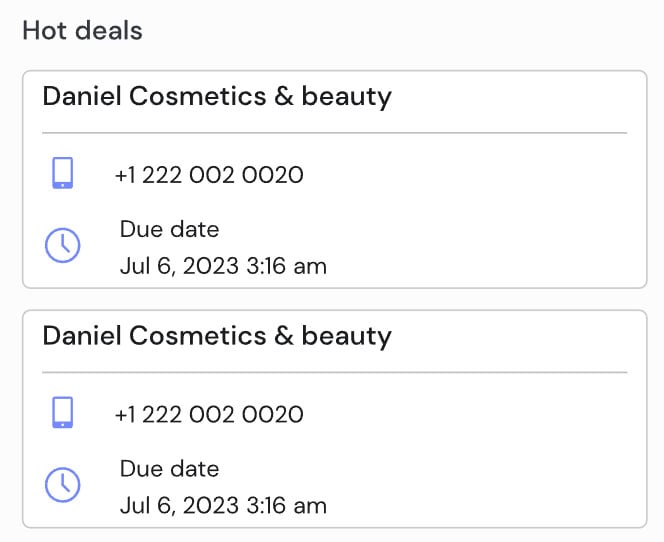The width and height of the screenshot is (664, 542).
Task: Click the divider line in second deal card
Action: tap(335, 373)
